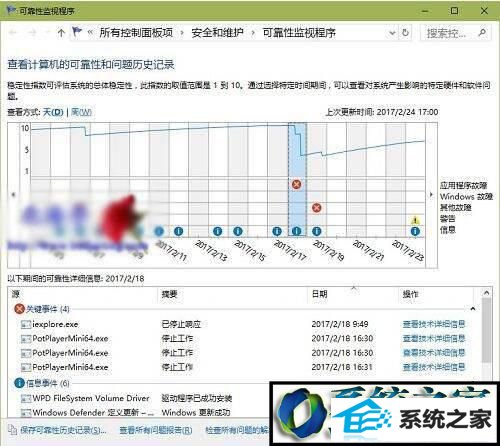Open address bar history dropdown
Image resolution: width=500 pixels, height=446 pixels.
pyautogui.click(x=392, y=33)
